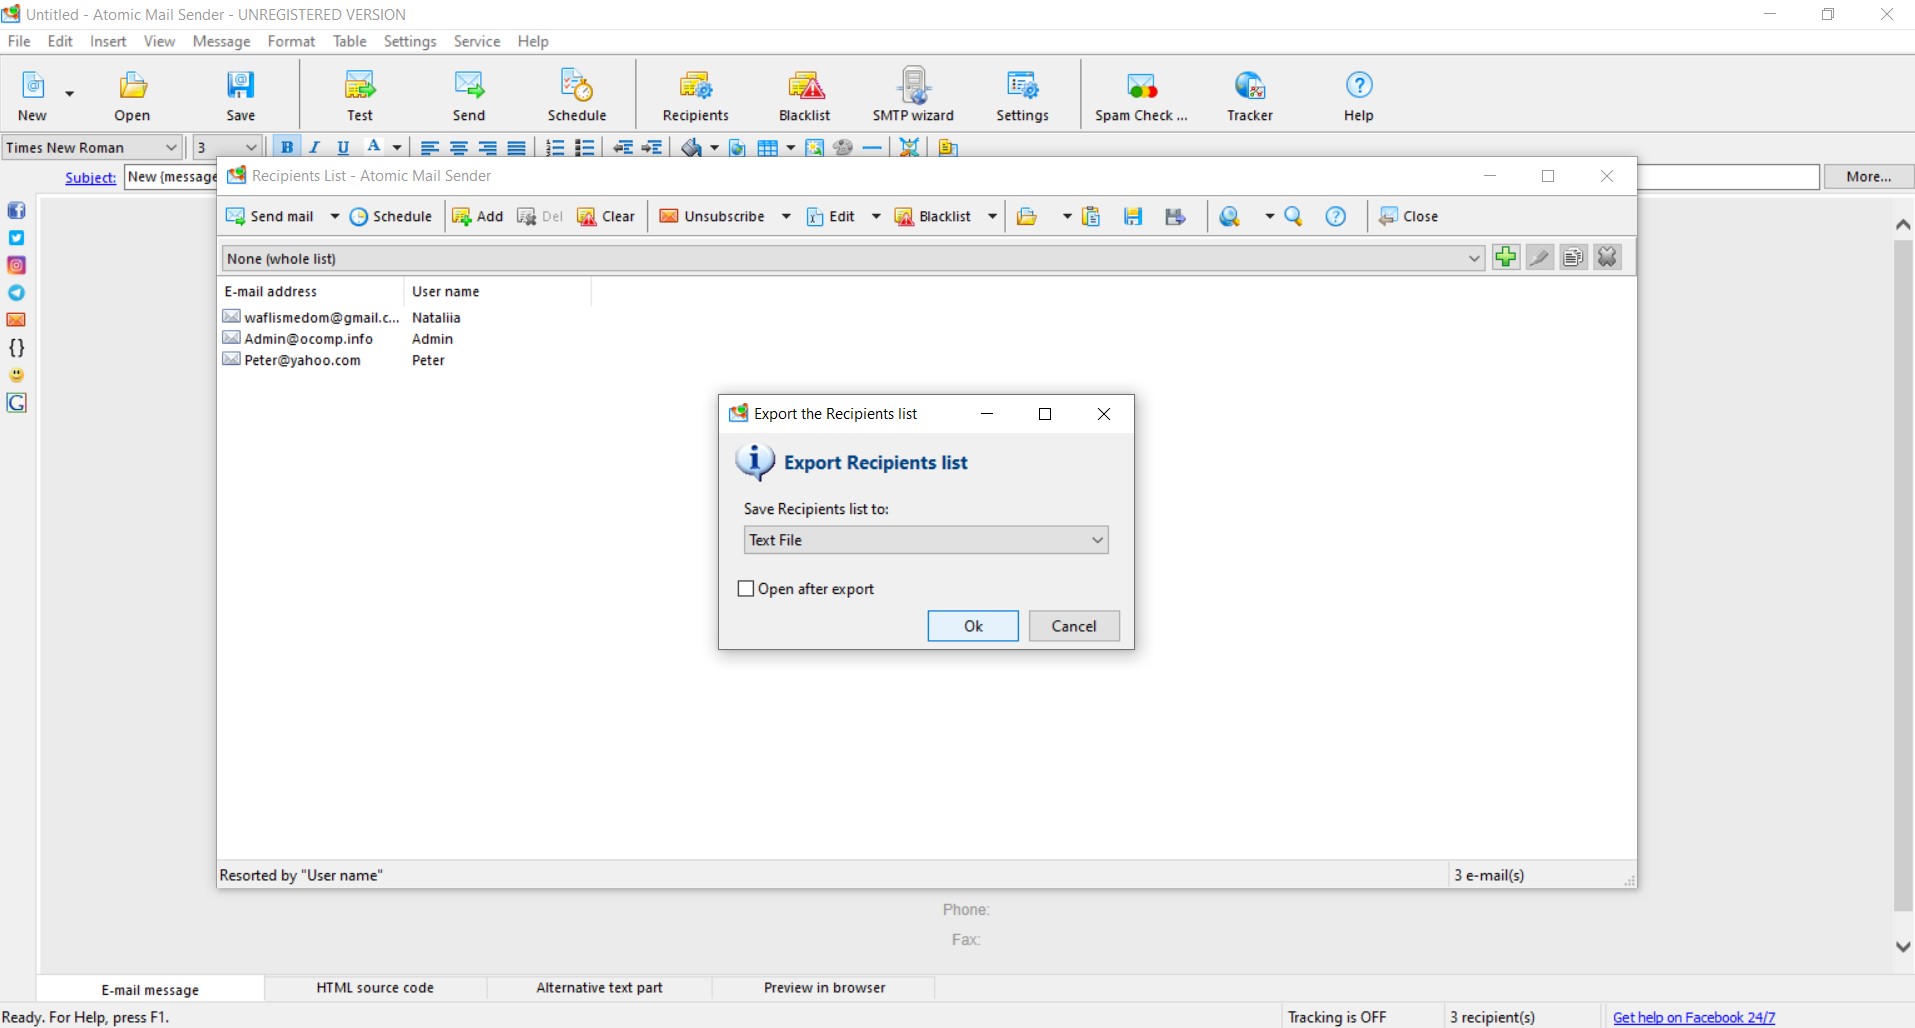Open the Recipients tool in main toolbar

(x=695, y=96)
